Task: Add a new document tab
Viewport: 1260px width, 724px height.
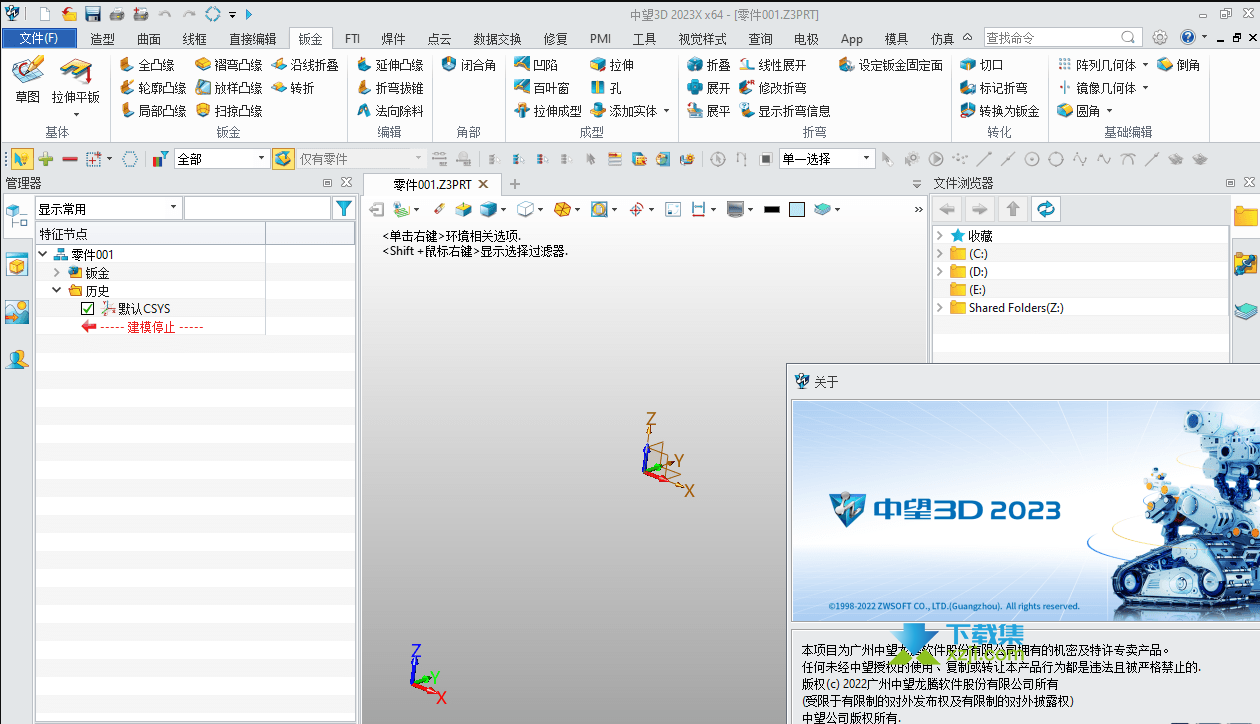Action: 515,184
